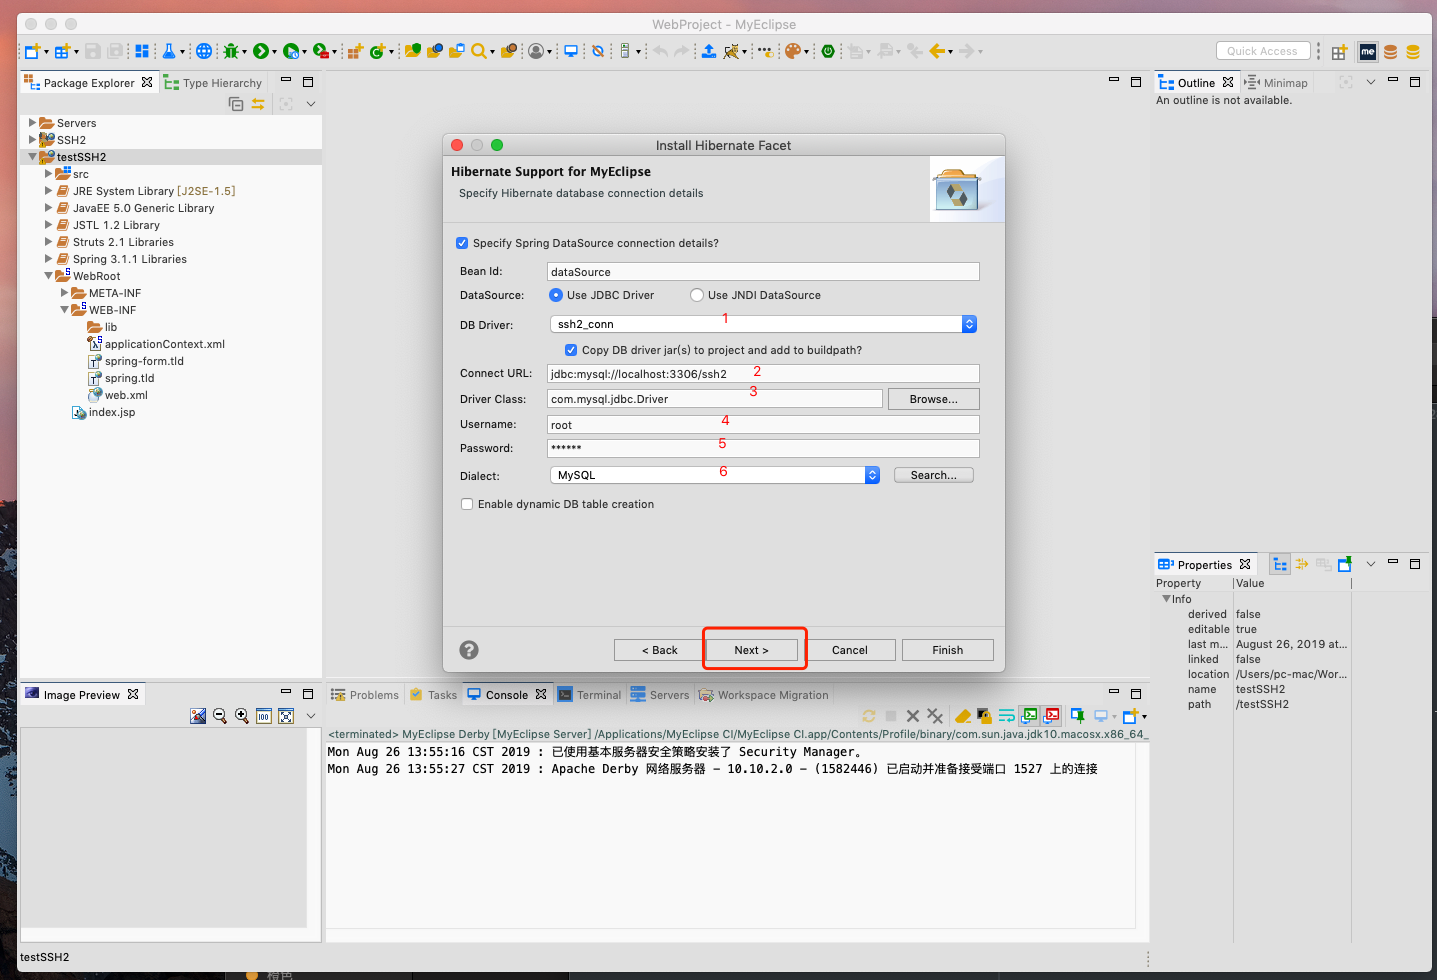
Task: Toggle Specify Spring DataSource connection details checkbox
Action: pos(462,243)
